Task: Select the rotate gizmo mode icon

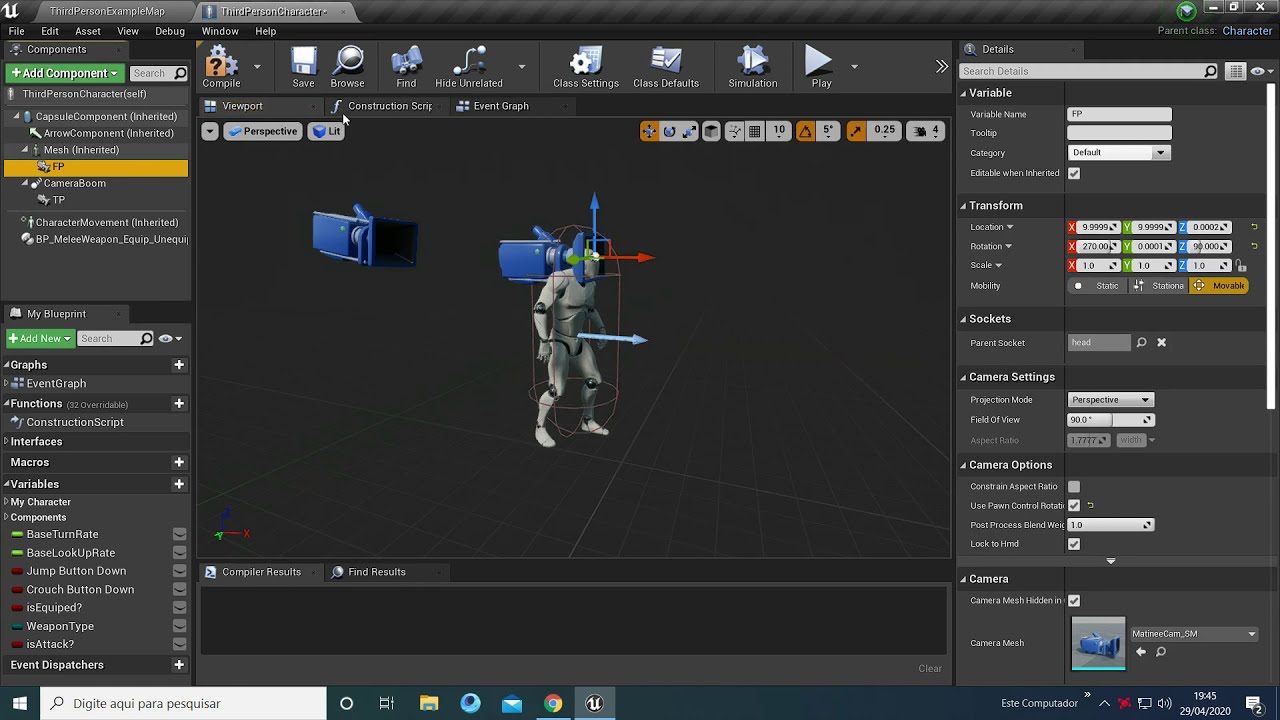Action: 670,131
